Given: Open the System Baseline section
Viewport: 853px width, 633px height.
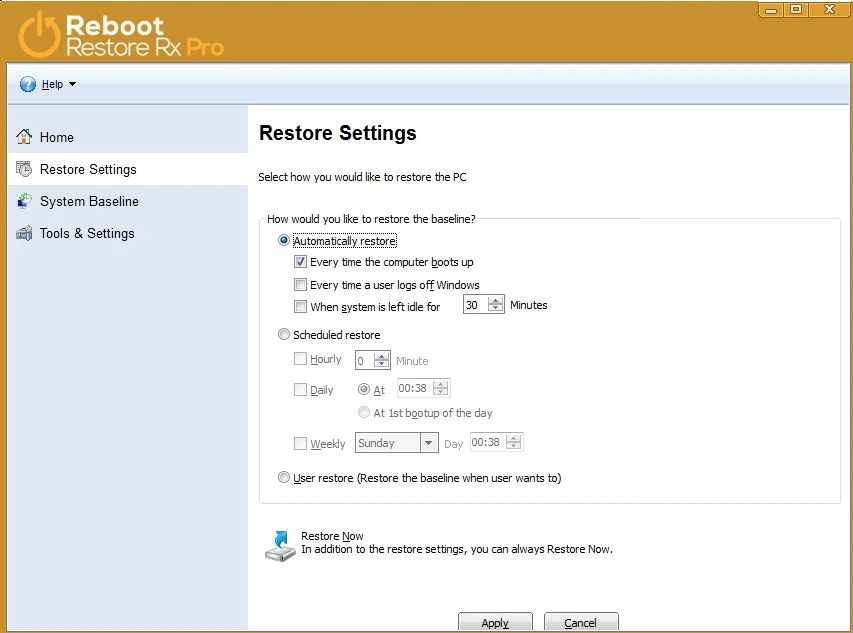Looking at the screenshot, I should click(128, 201).
